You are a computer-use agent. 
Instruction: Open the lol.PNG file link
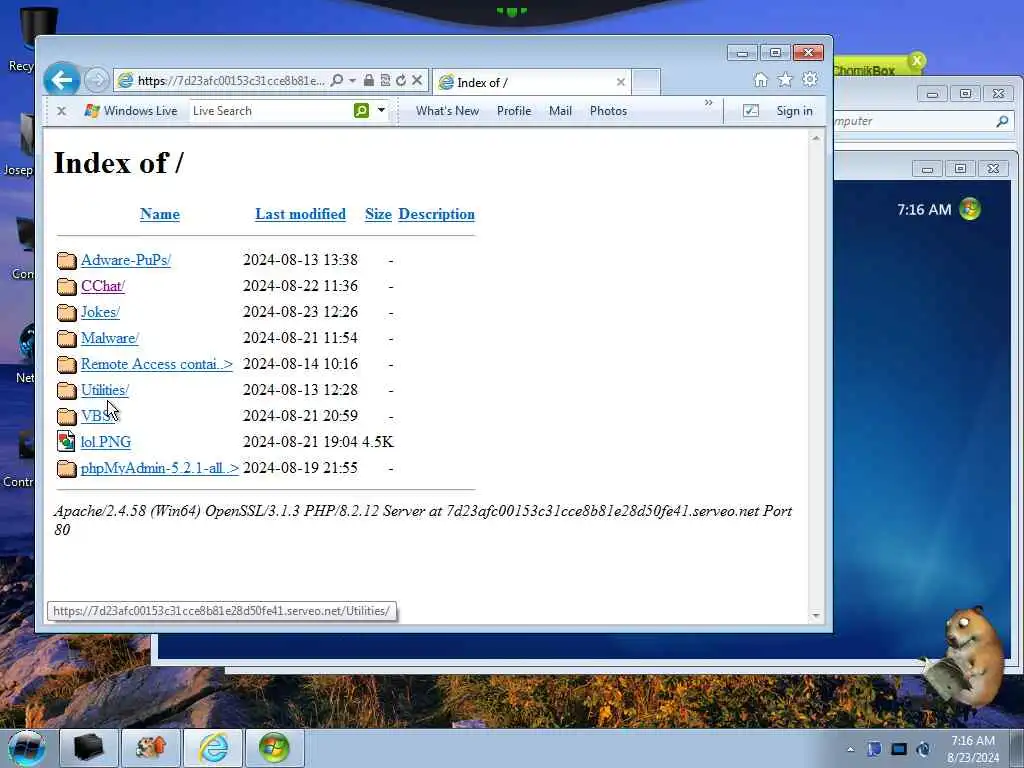[106, 442]
